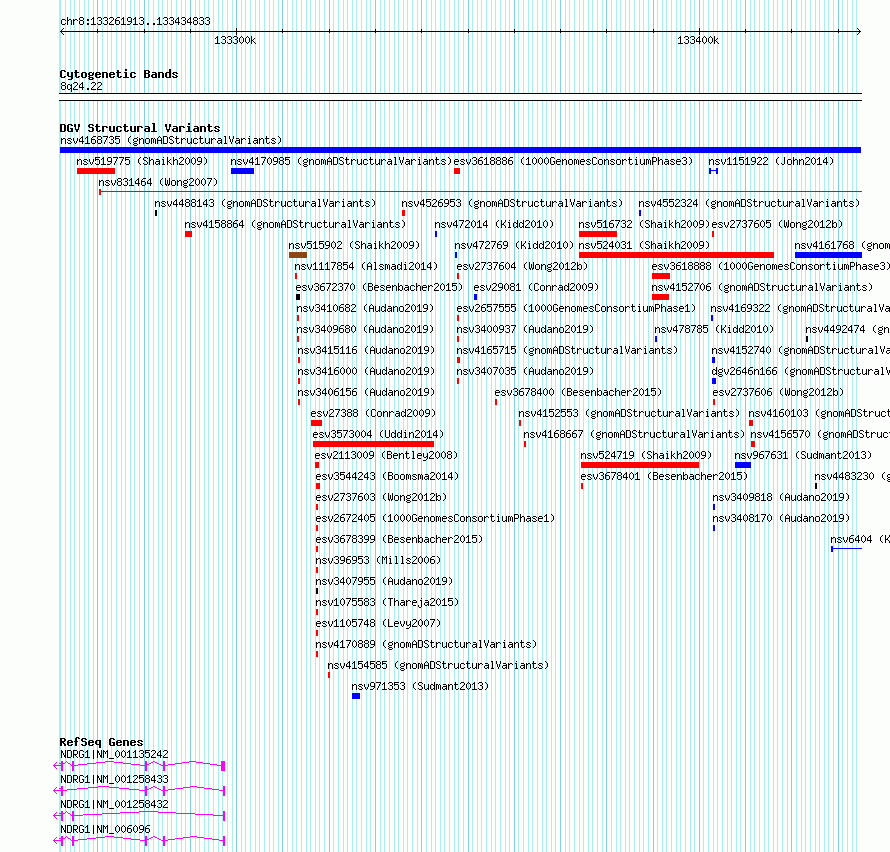Select esv2737604 (Wong2012b) label

[522, 266]
